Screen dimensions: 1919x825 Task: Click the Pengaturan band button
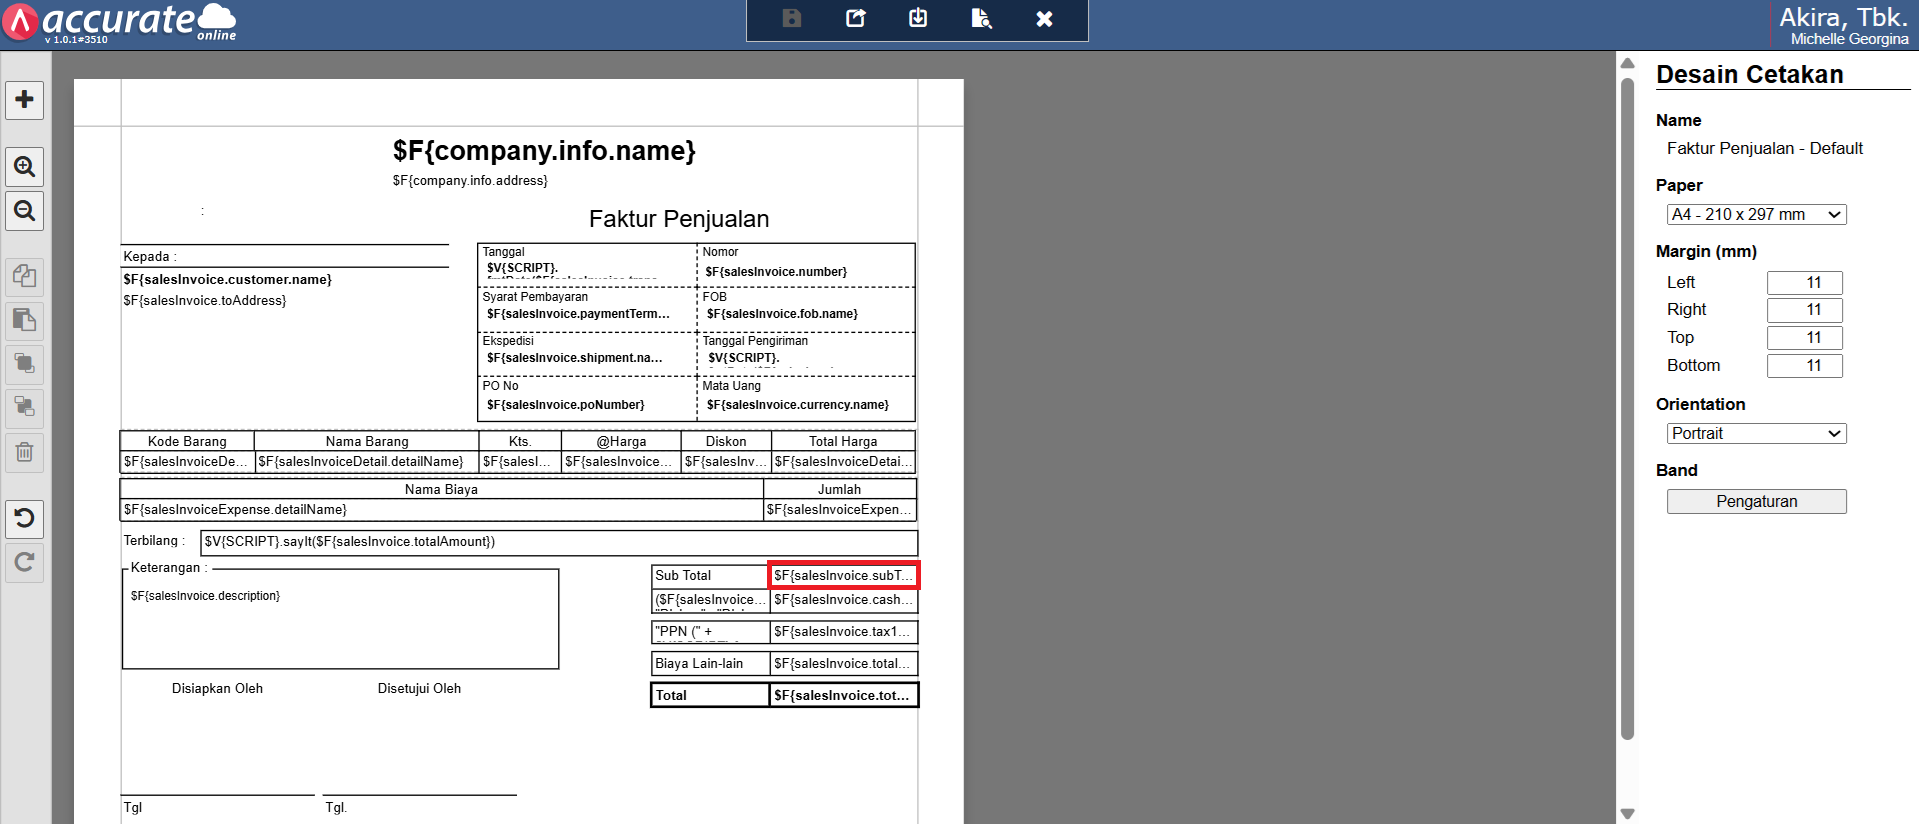1756,502
